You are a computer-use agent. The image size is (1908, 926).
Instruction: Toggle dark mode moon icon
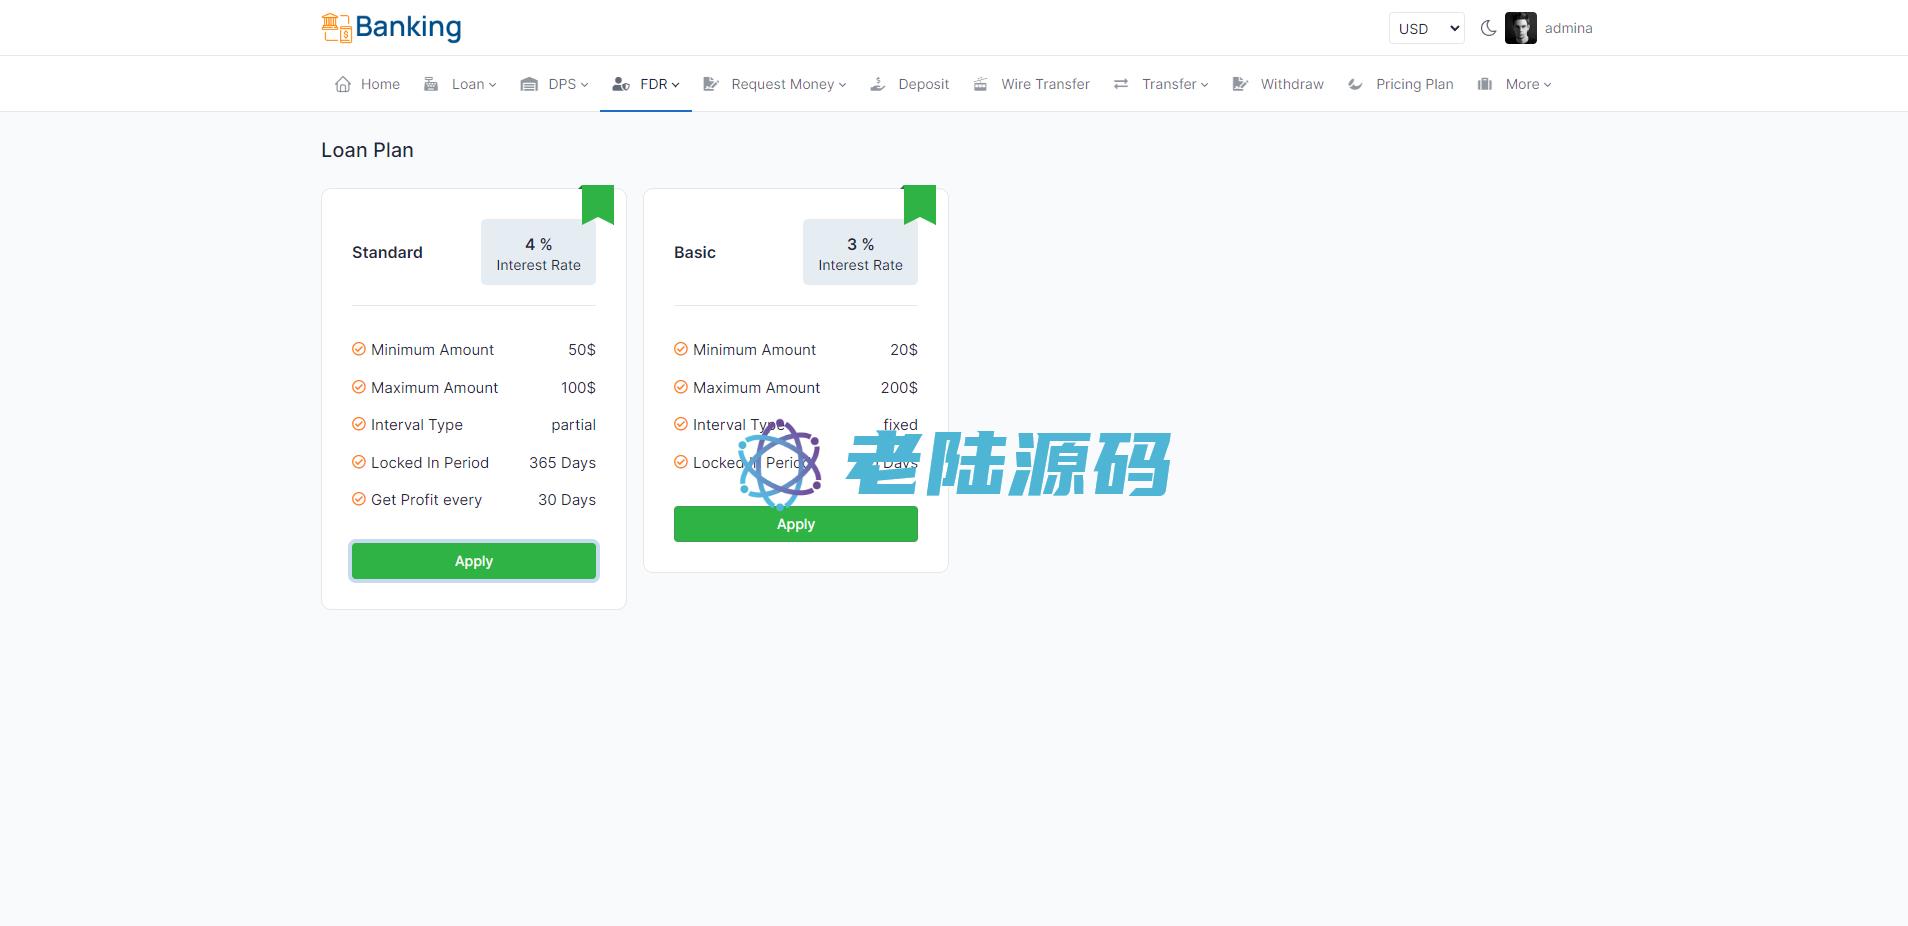click(x=1488, y=28)
